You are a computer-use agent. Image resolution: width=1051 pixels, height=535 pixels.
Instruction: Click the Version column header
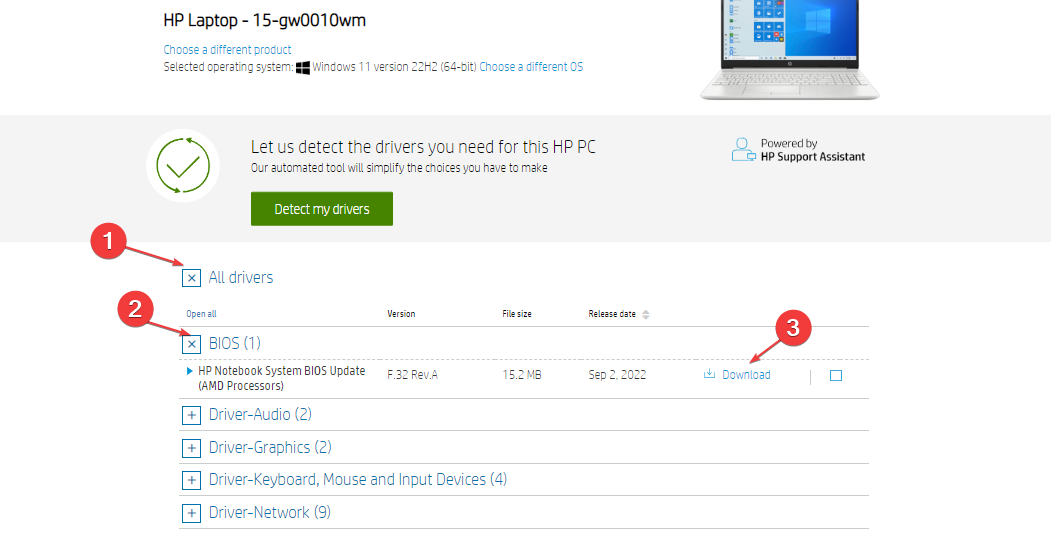click(x=401, y=314)
